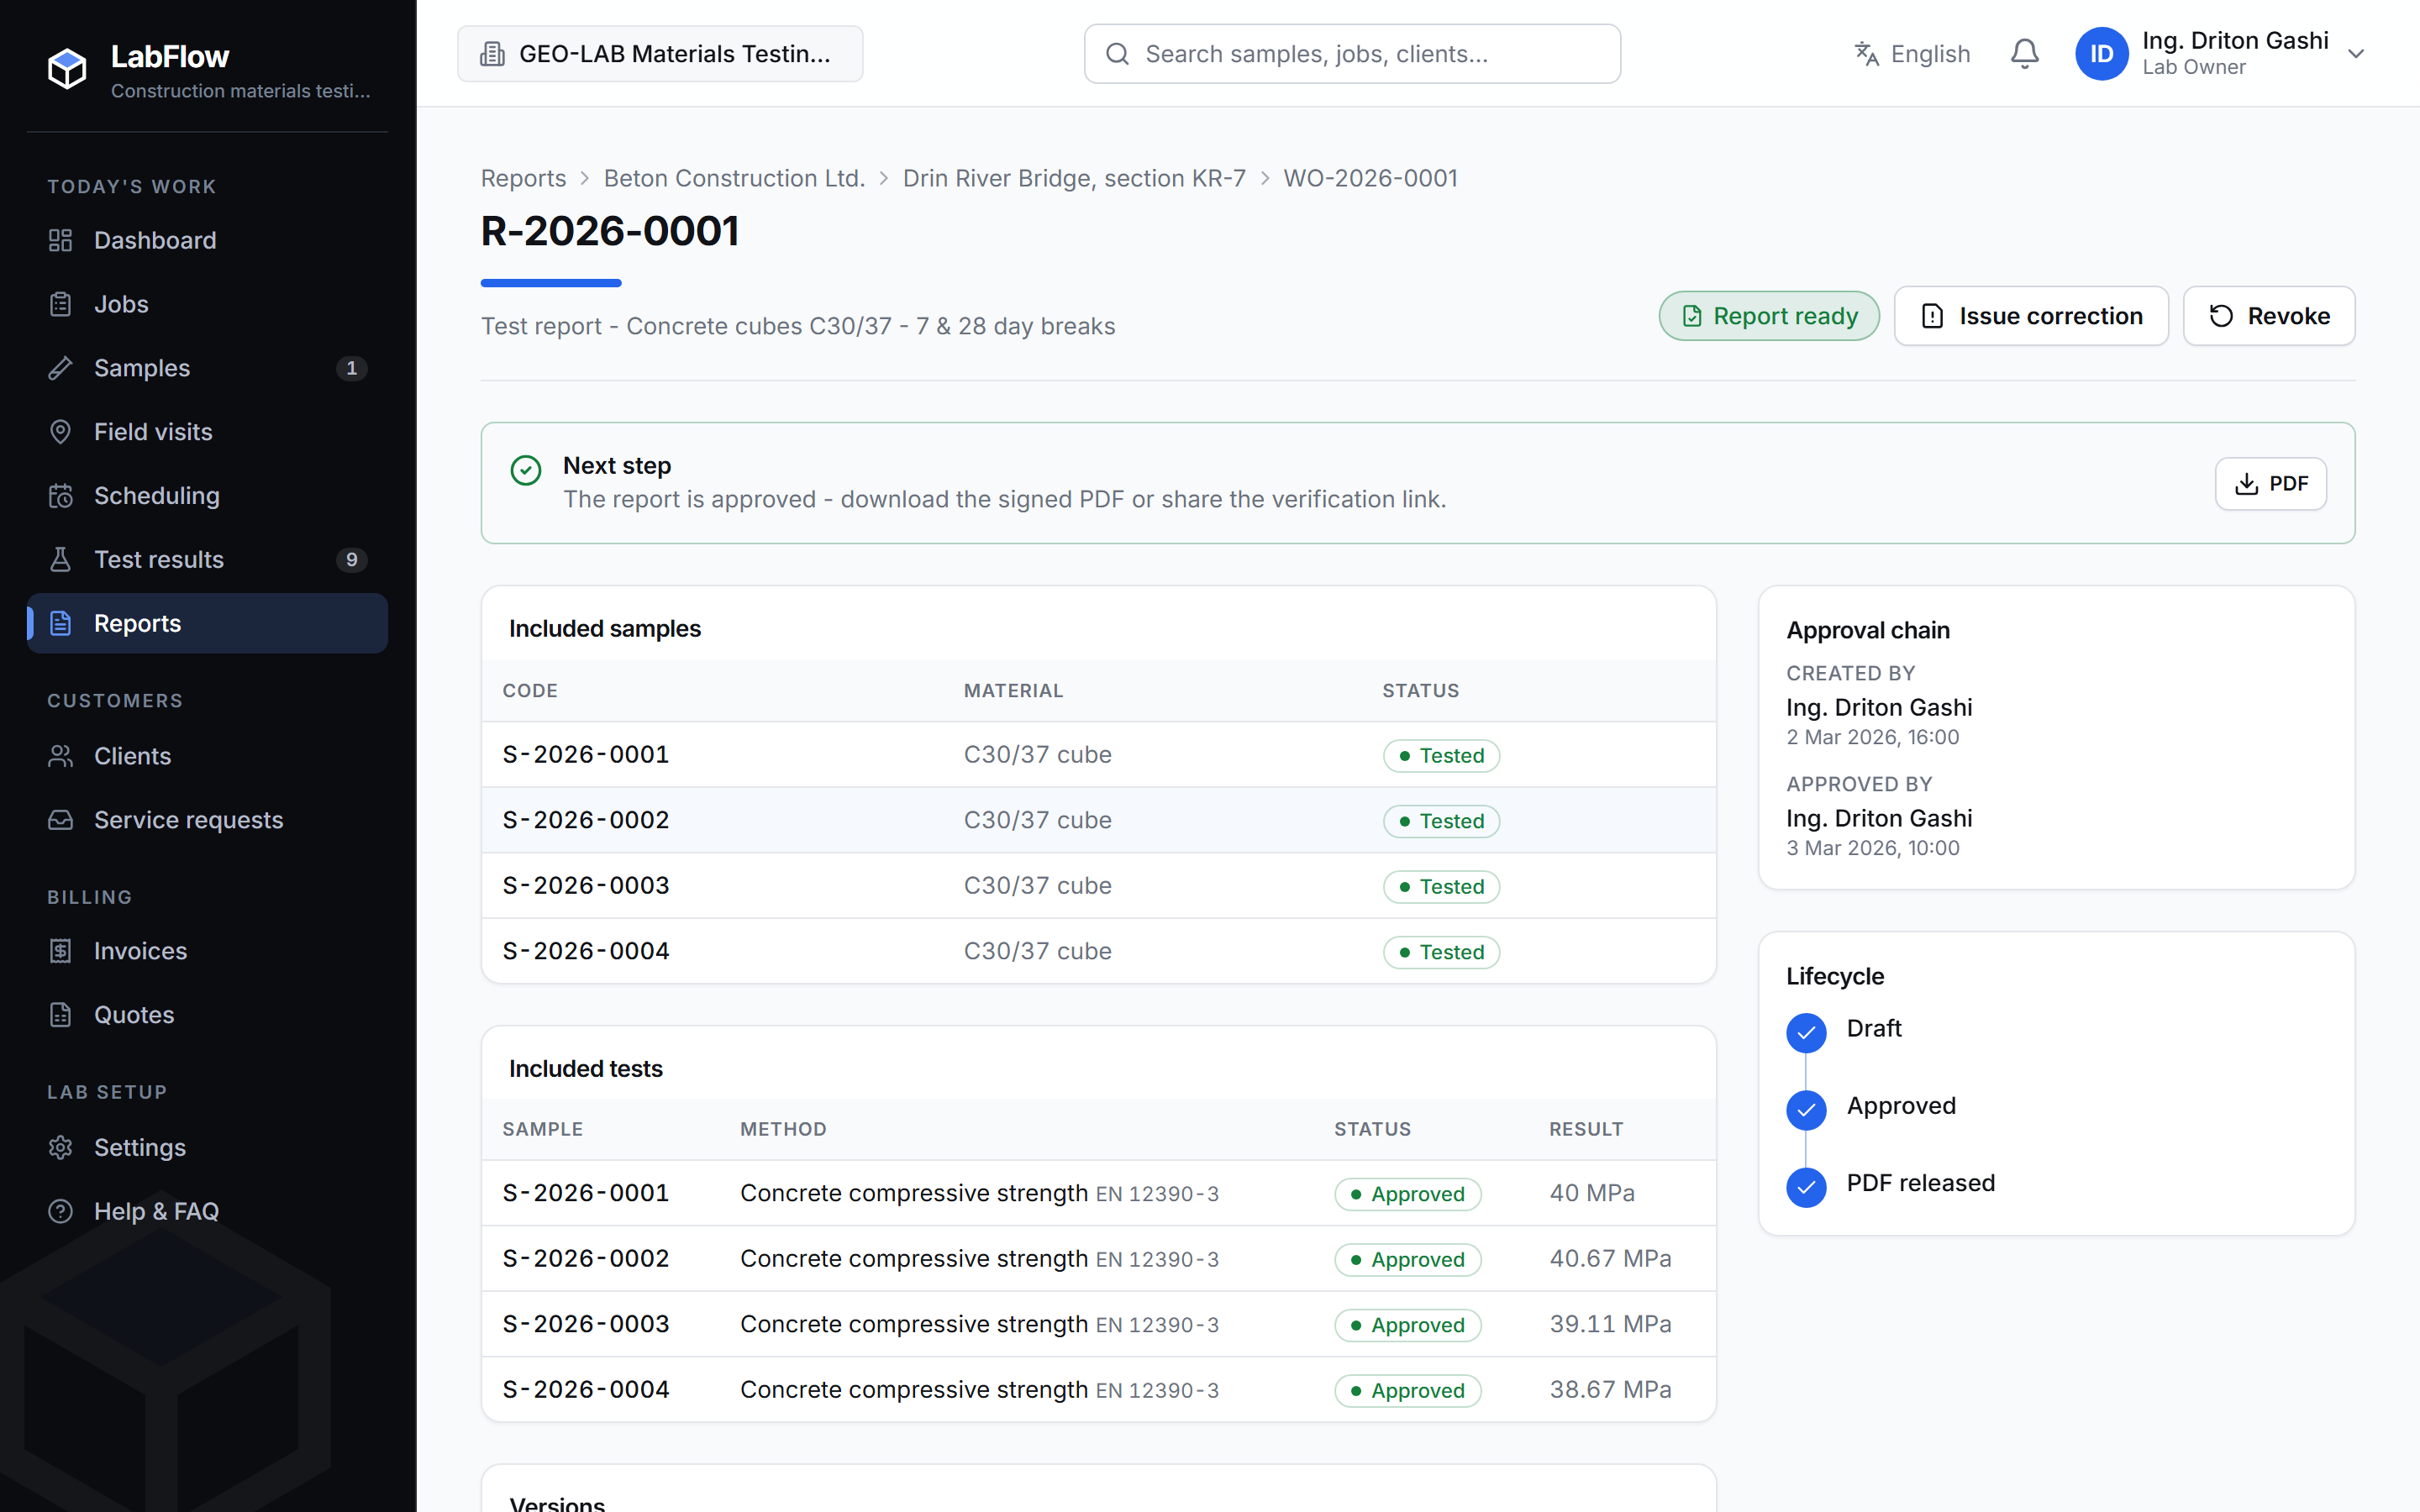Open sample S-2026-0003 in Included samples
This screenshot has width=2420, height=1512.
(586, 886)
